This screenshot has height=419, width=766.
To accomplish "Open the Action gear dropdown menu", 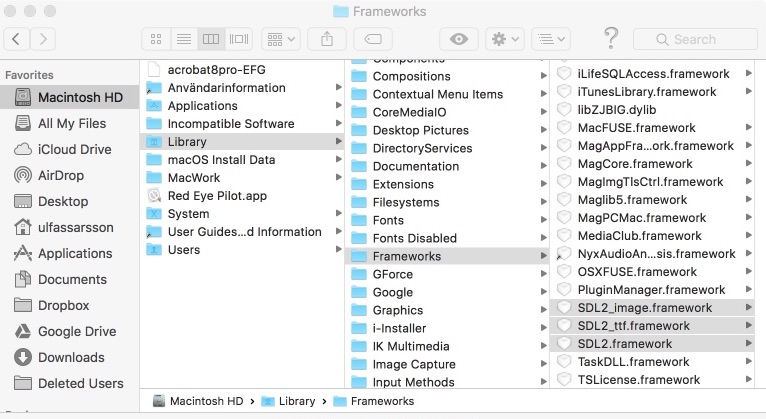I will [505, 39].
